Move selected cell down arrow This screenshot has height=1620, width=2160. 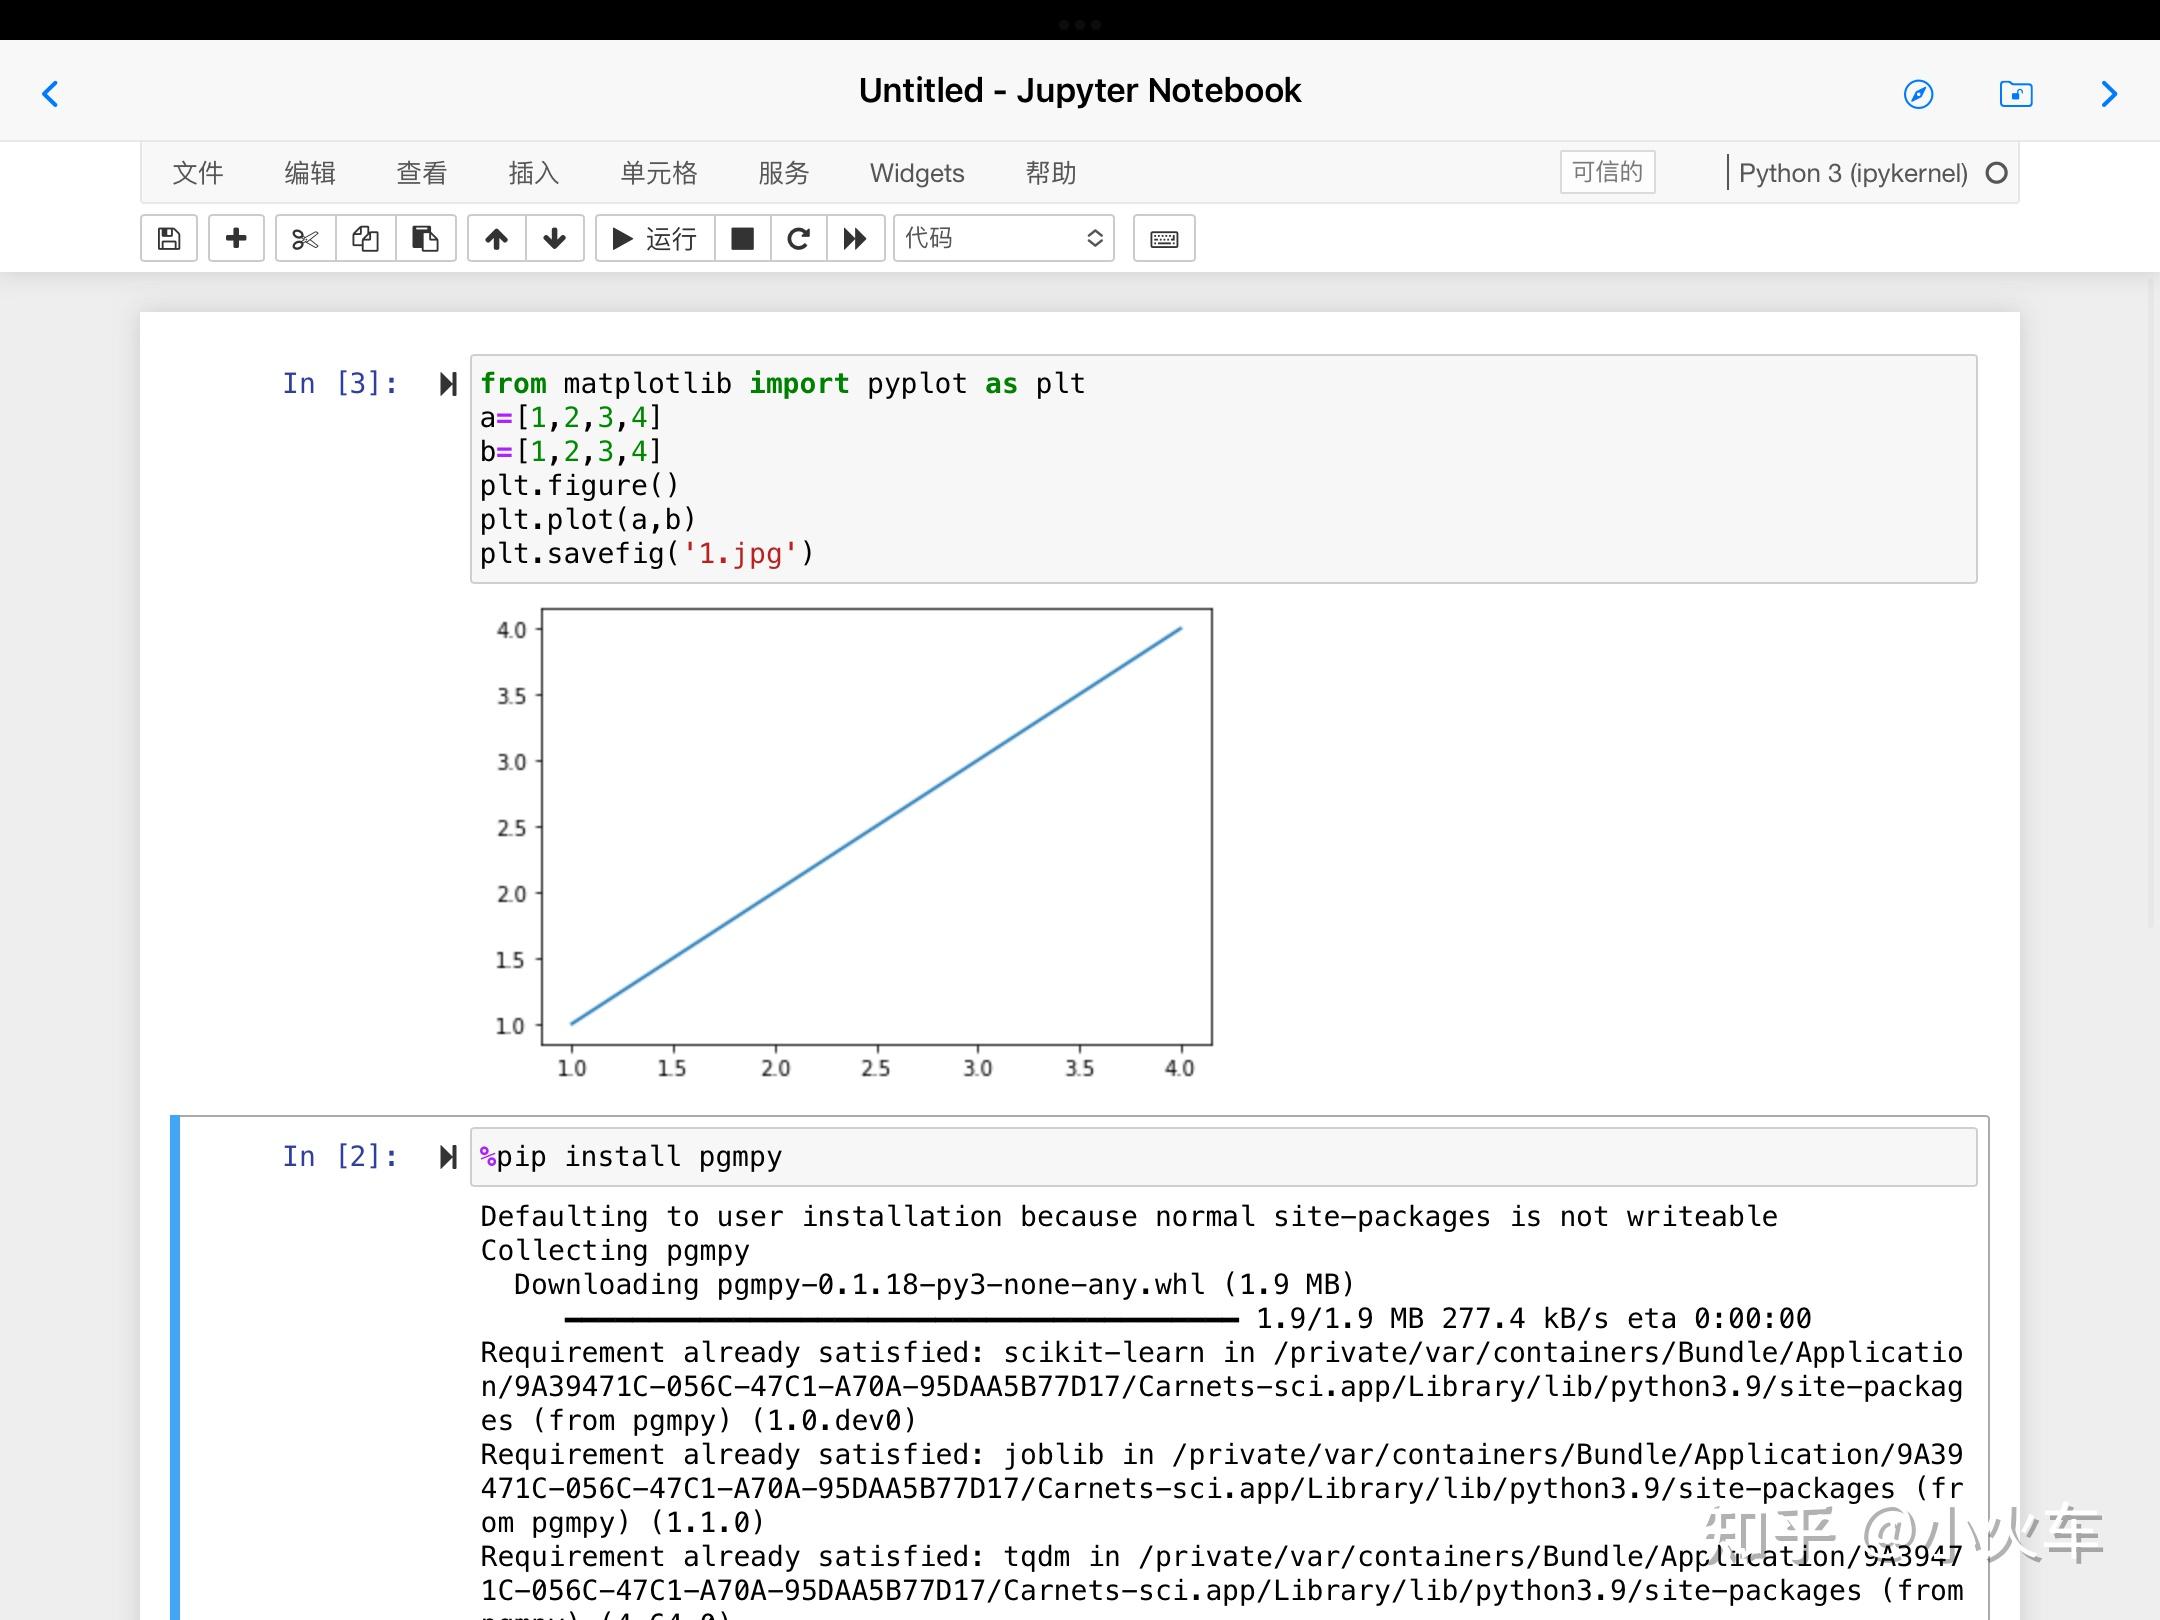tap(555, 238)
